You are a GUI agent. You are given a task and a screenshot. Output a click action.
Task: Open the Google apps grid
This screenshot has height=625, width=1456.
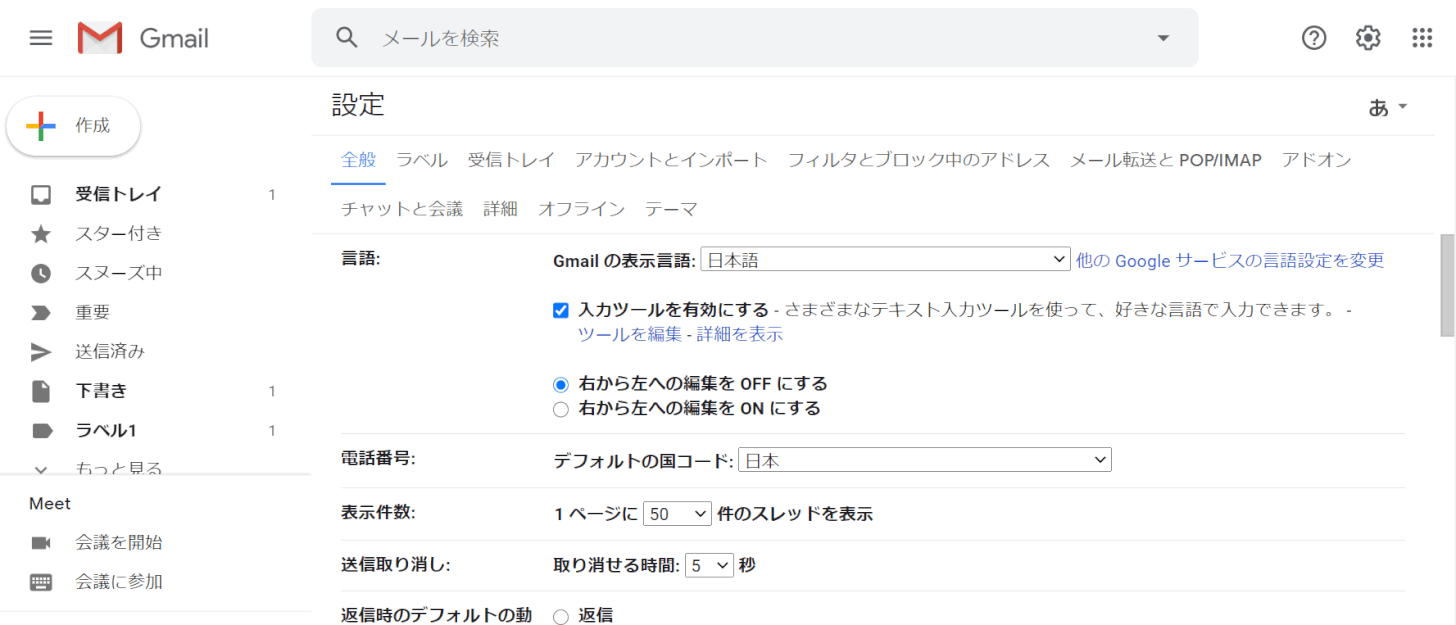pyautogui.click(x=1421, y=37)
